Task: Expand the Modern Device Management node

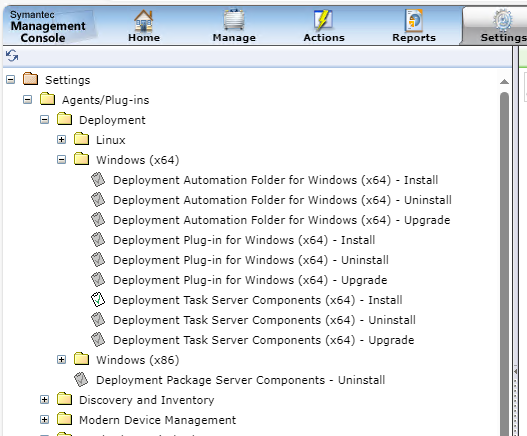Action: 44,420
